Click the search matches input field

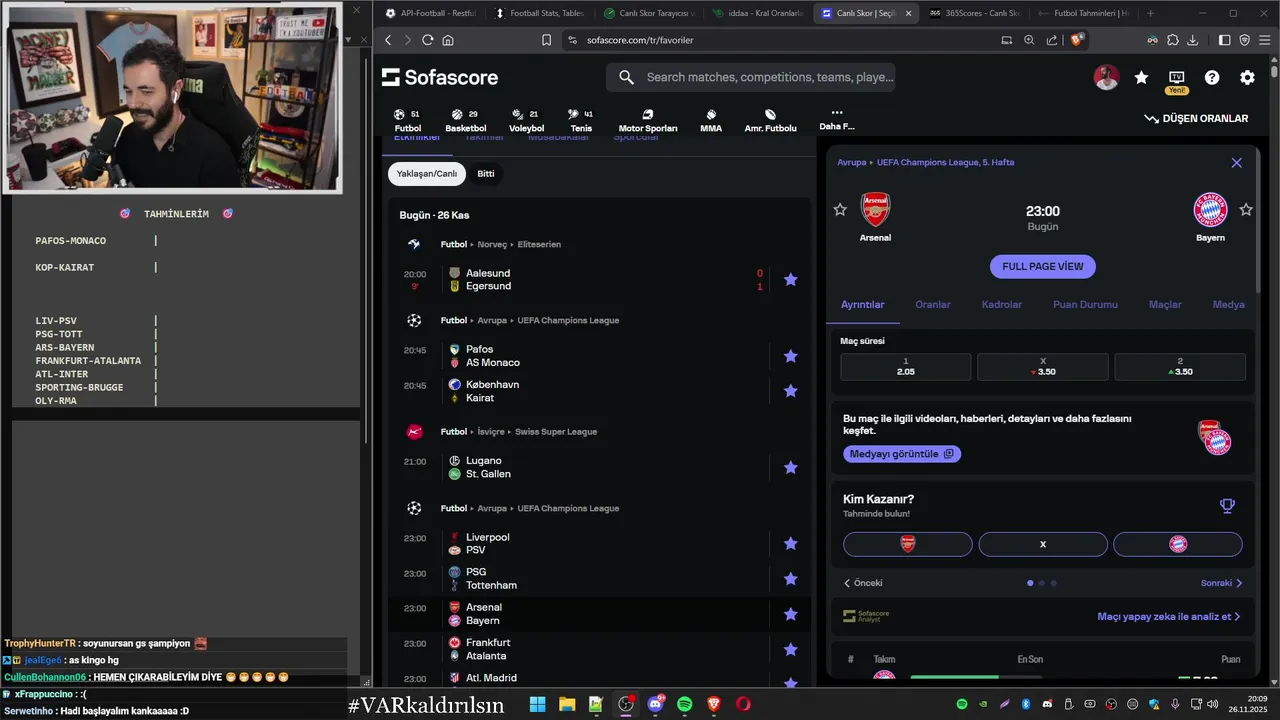click(750, 77)
